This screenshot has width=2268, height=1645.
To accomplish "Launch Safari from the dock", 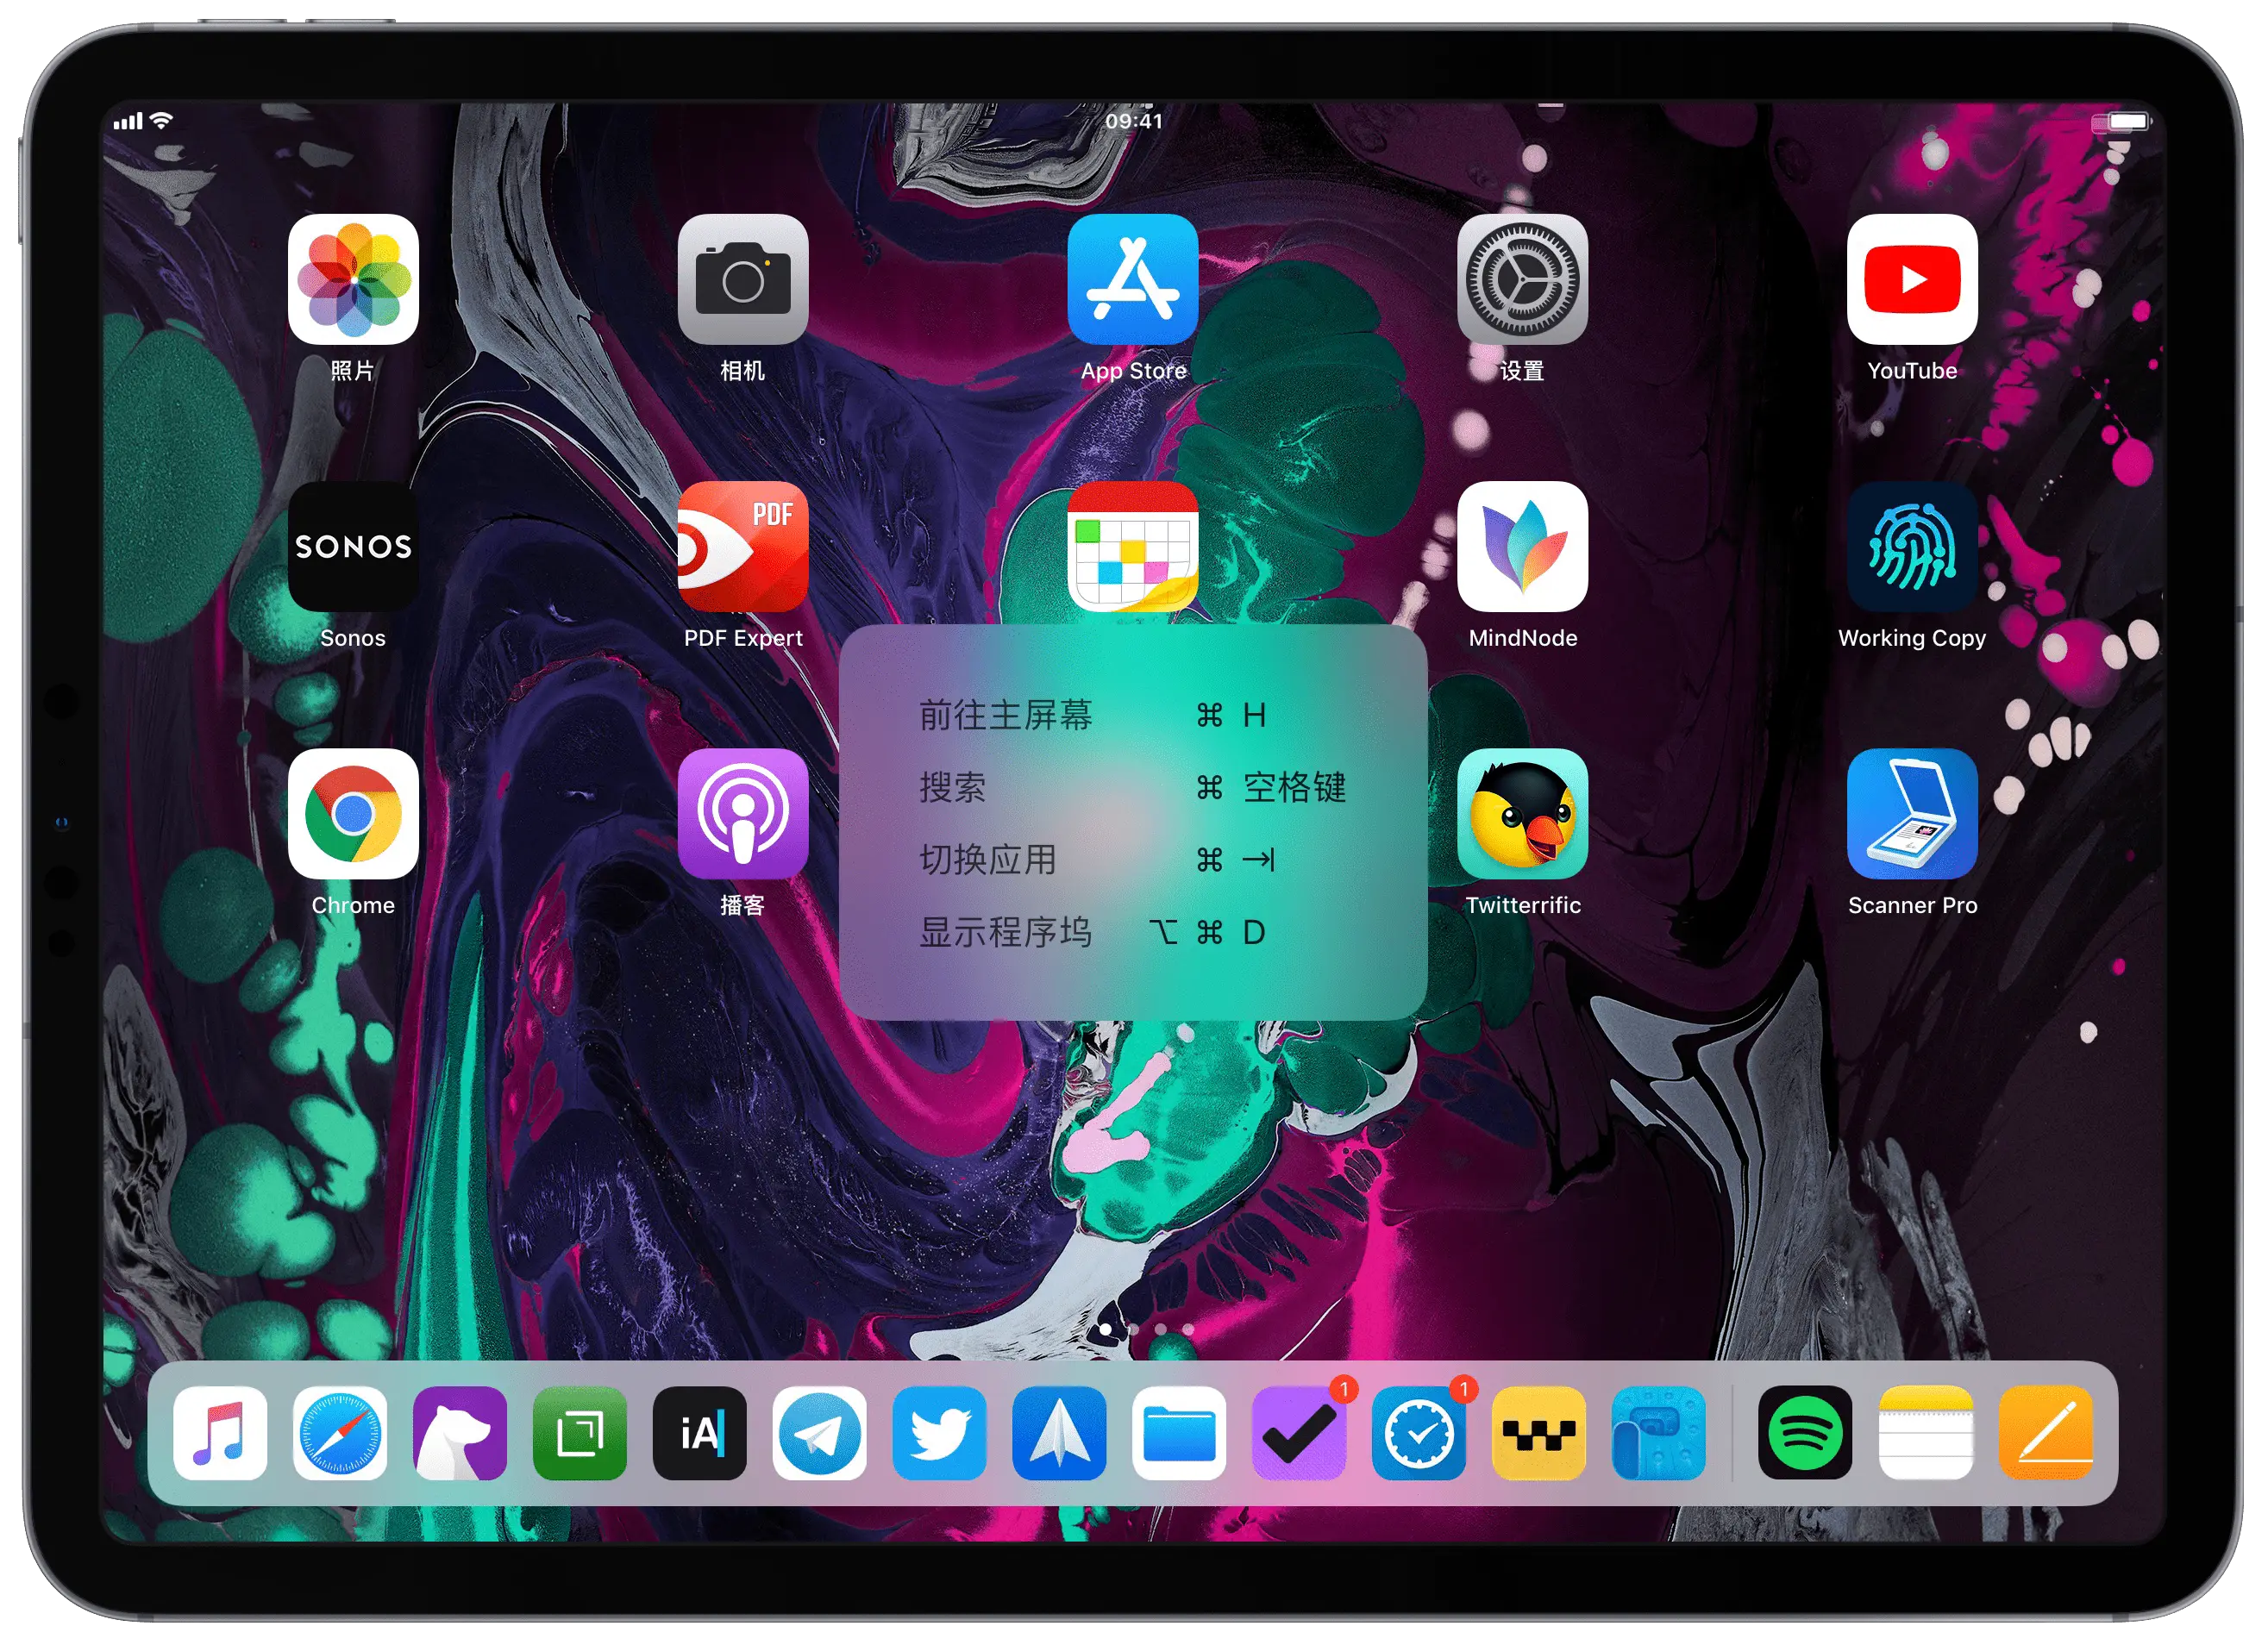I will point(340,1433).
